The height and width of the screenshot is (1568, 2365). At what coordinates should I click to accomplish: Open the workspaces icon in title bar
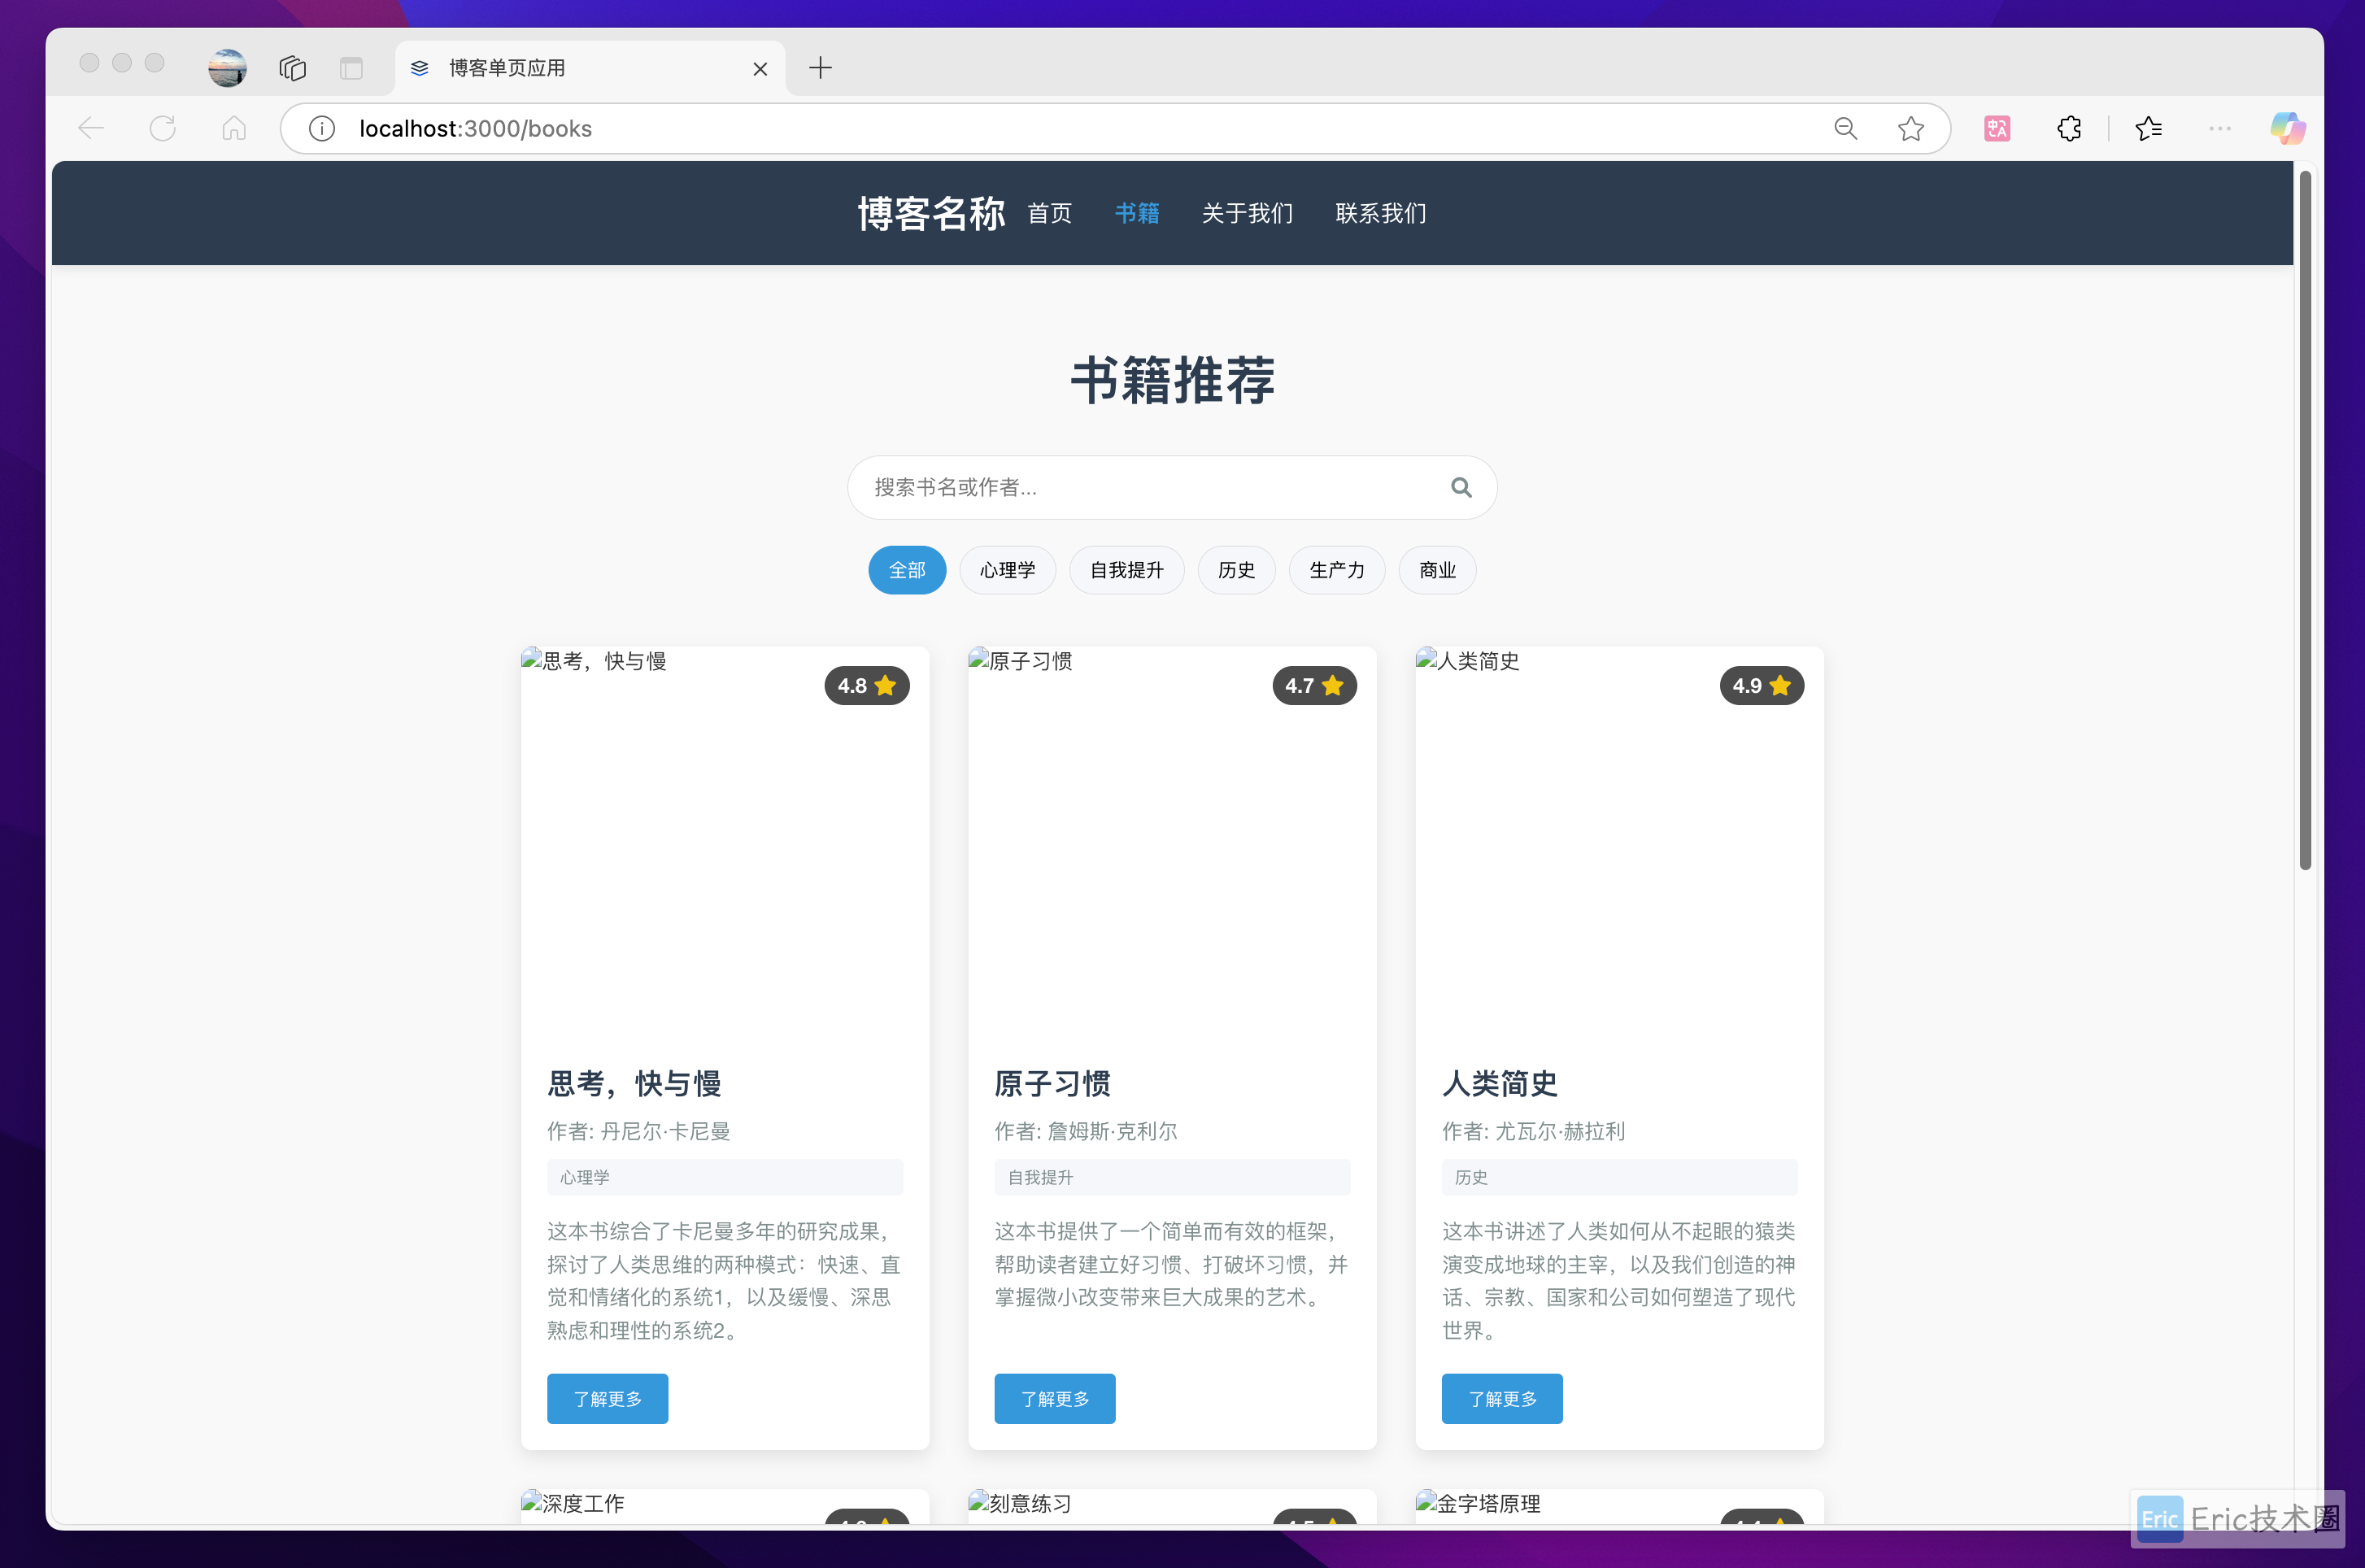click(292, 68)
